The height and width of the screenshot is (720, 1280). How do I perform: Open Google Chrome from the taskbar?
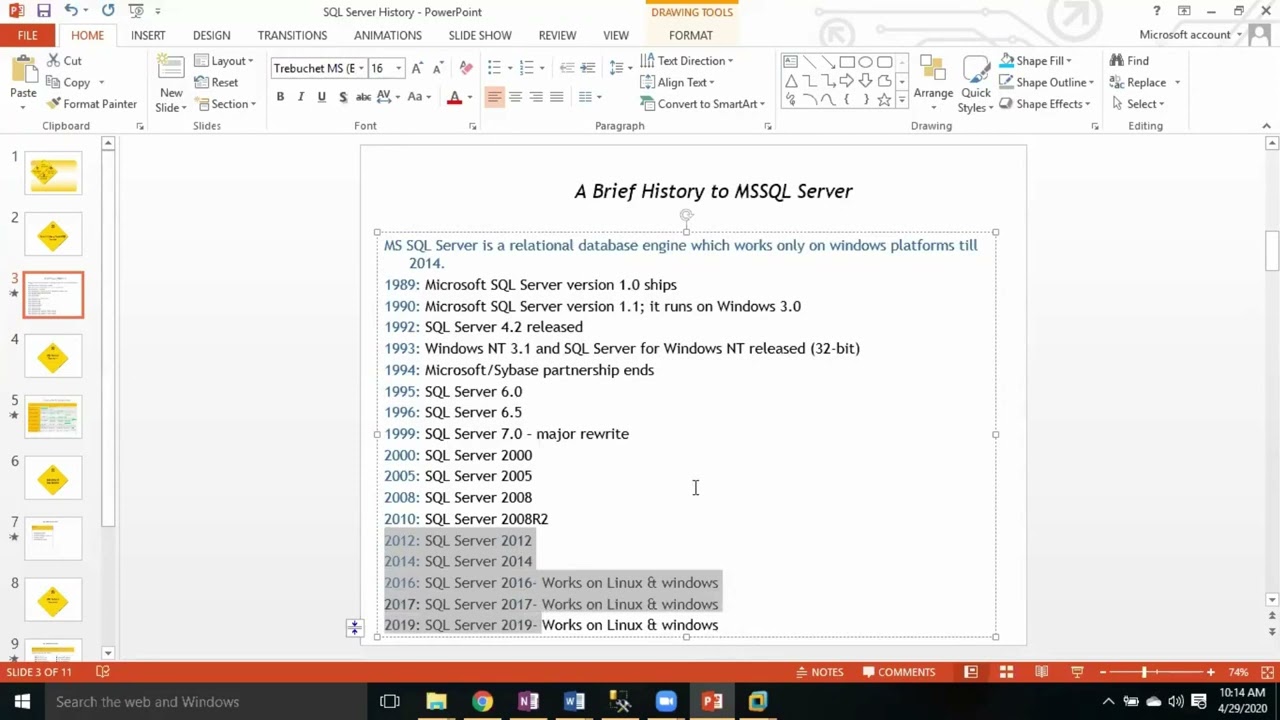(482, 702)
